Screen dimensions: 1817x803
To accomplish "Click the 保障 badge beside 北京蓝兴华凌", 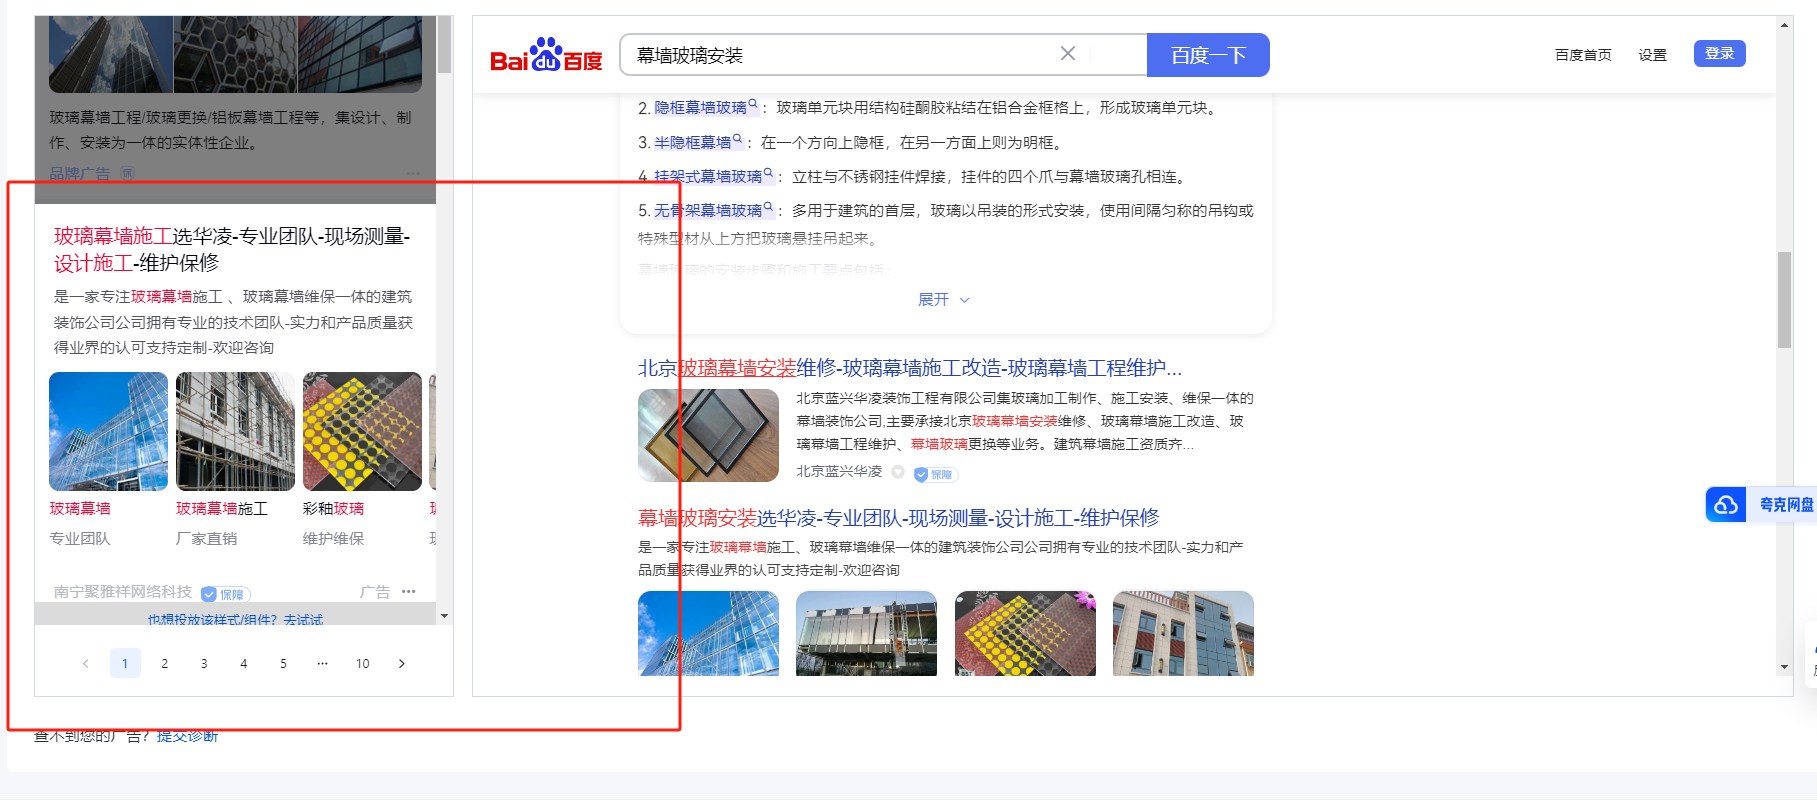I will pos(935,475).
